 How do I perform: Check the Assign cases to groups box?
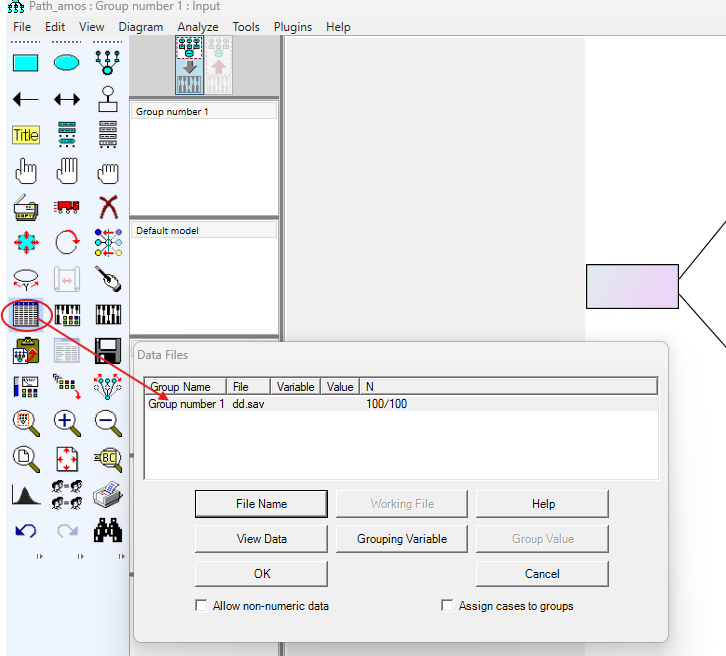pyautogui.click(x=447, y=606)
